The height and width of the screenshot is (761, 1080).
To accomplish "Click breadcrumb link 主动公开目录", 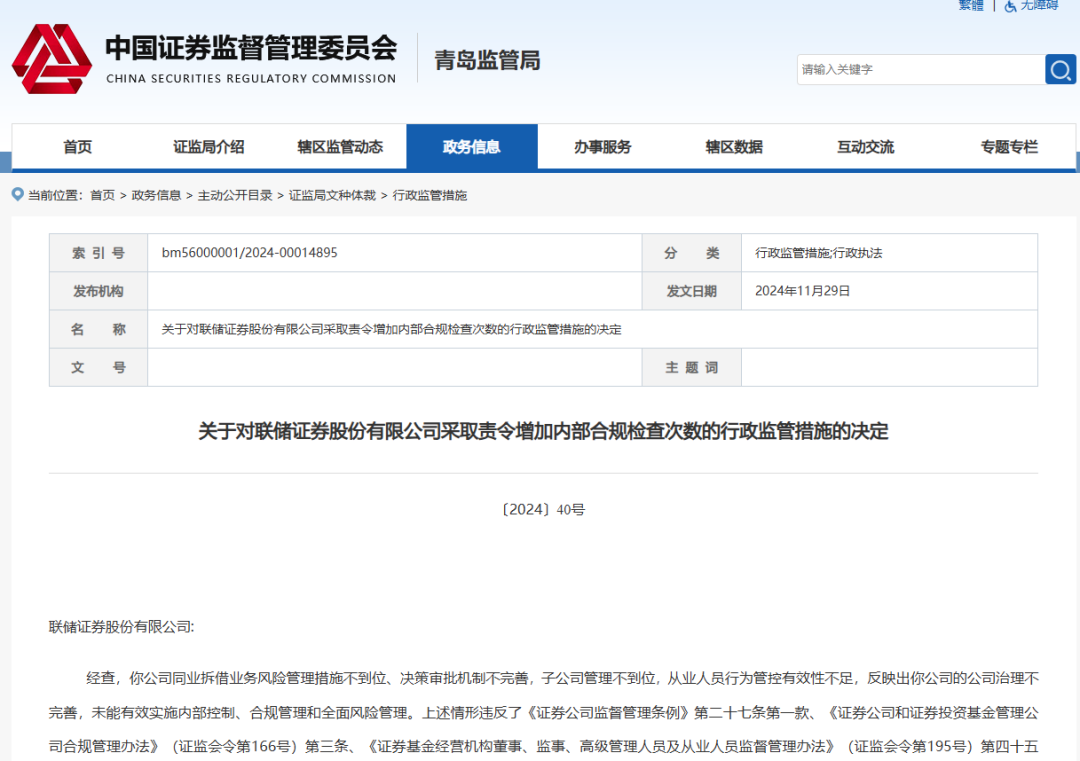I will coord(235,196).
